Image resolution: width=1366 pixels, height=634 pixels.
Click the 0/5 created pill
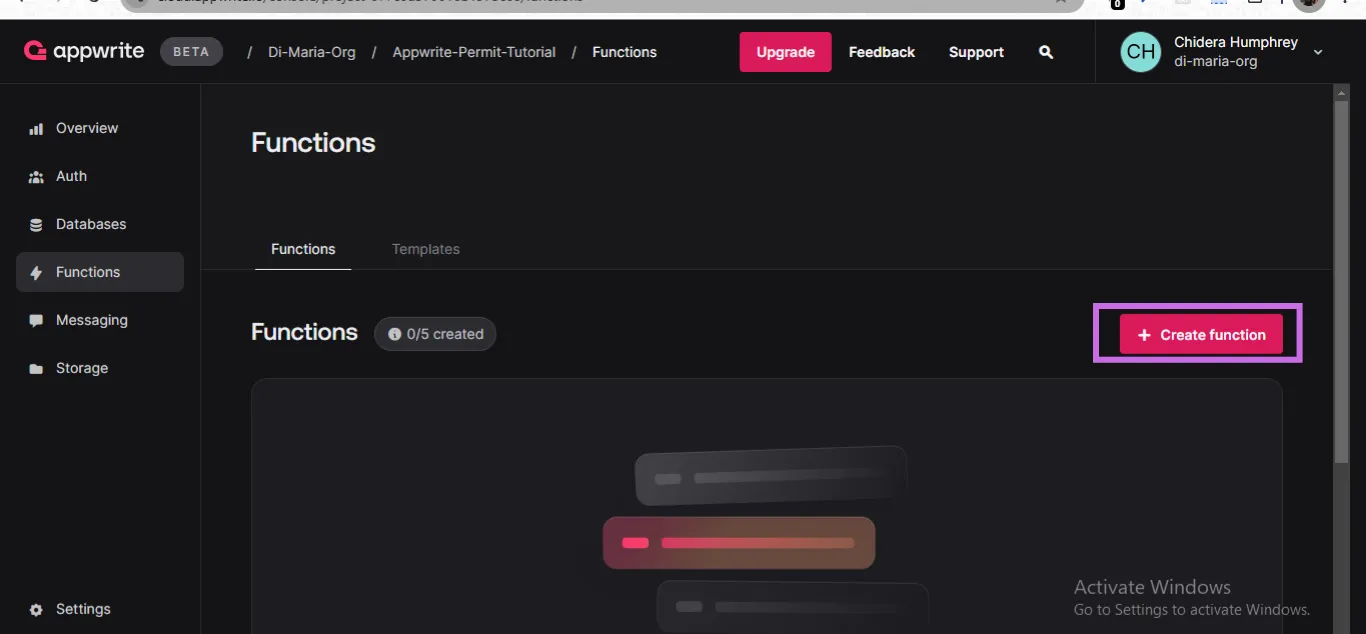pyautogui.click(x=435, y=334)
